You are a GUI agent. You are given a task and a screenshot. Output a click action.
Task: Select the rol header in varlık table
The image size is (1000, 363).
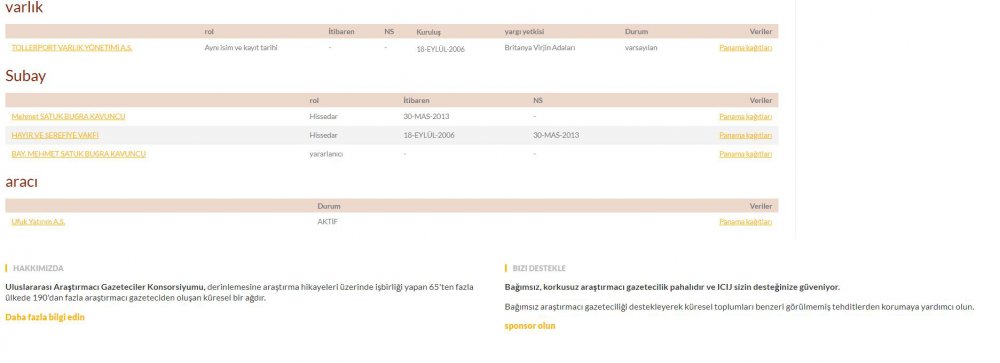209,32
